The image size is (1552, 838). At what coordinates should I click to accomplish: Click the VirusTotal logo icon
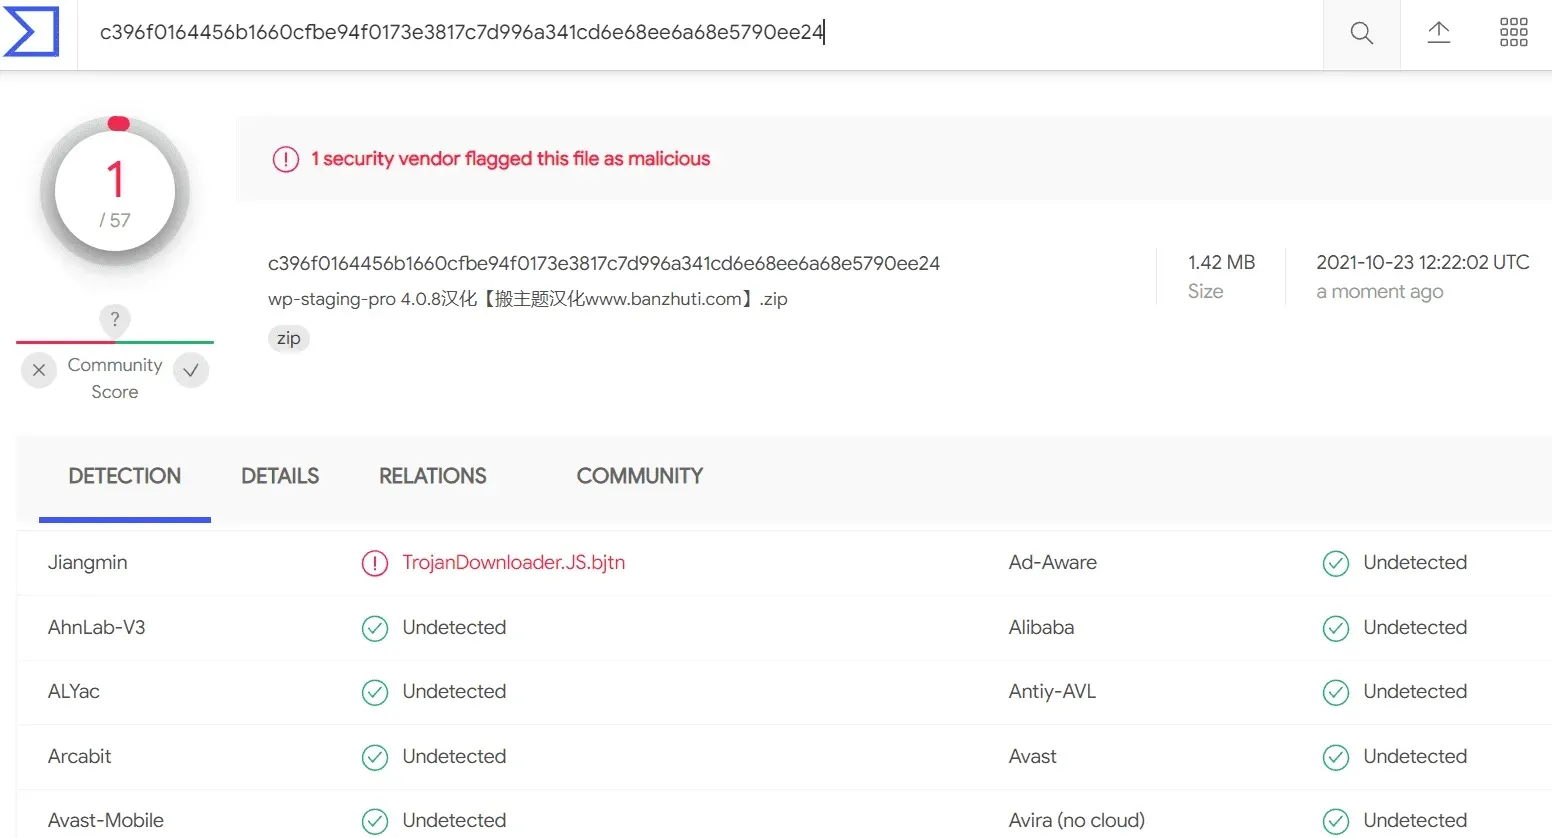pos(31,31)
